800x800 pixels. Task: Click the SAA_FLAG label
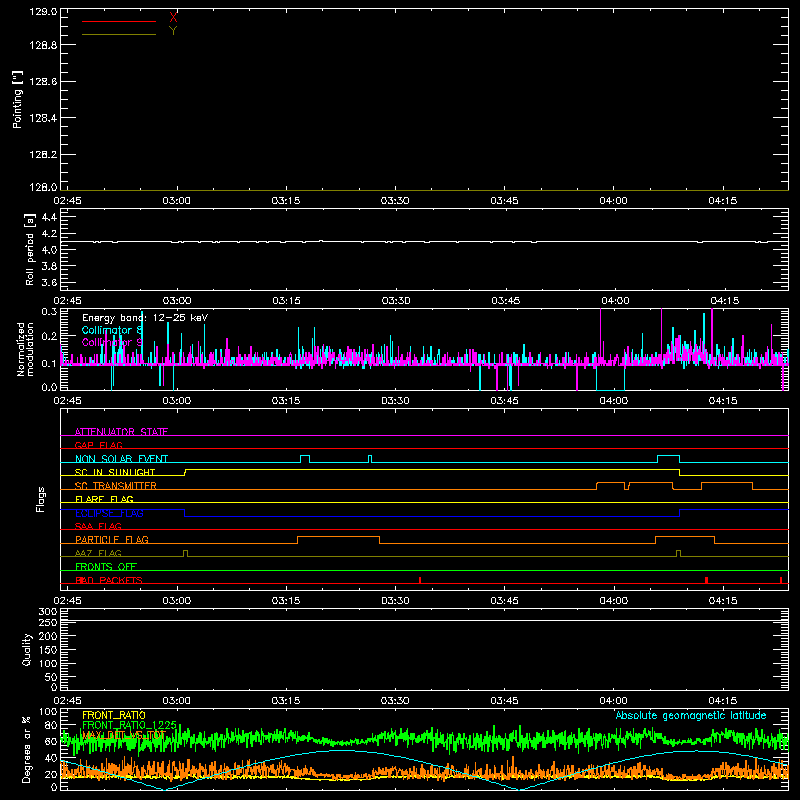pyautogui.click(x=98, y=526)
